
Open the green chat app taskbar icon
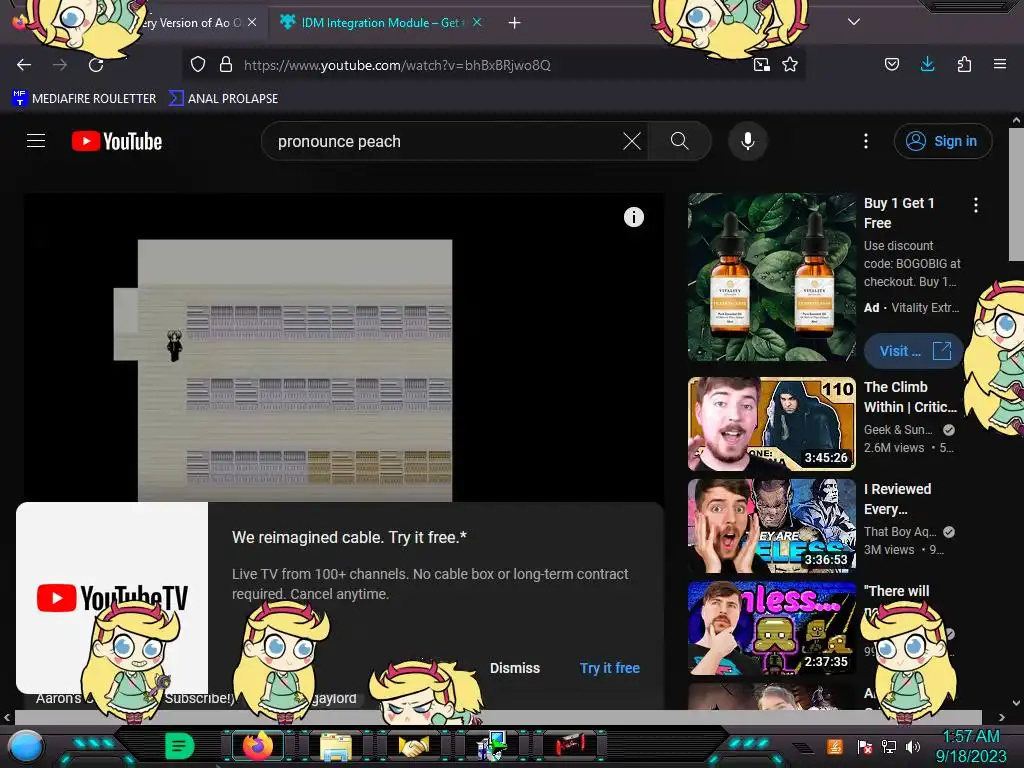179,746
